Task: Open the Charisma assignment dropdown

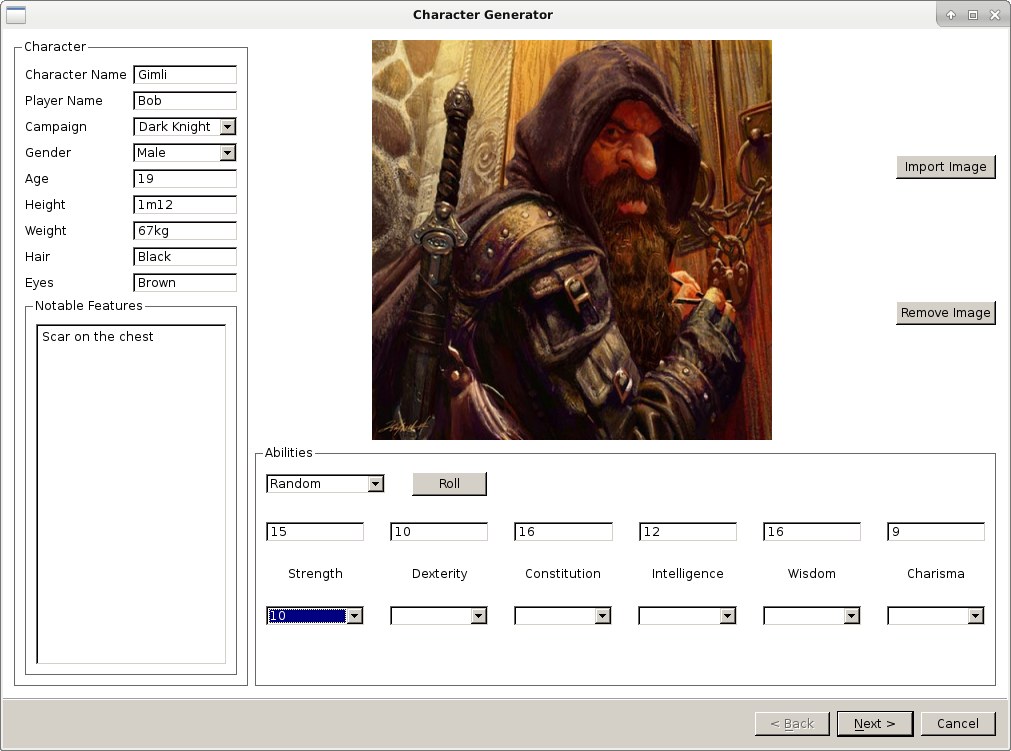Action: coord(976,616)
